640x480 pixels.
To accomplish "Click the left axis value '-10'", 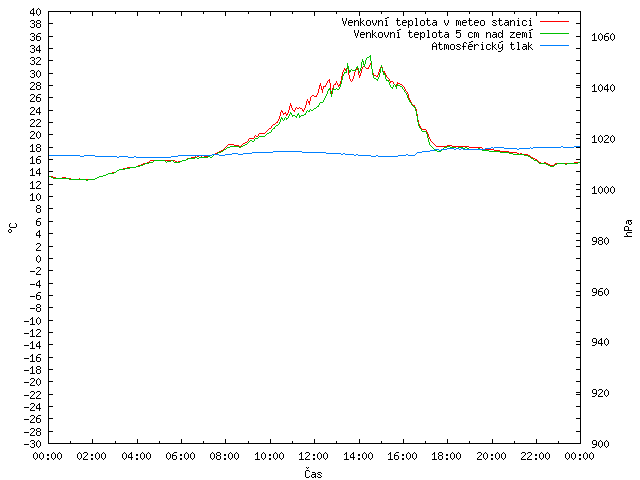I will (33, 321).
